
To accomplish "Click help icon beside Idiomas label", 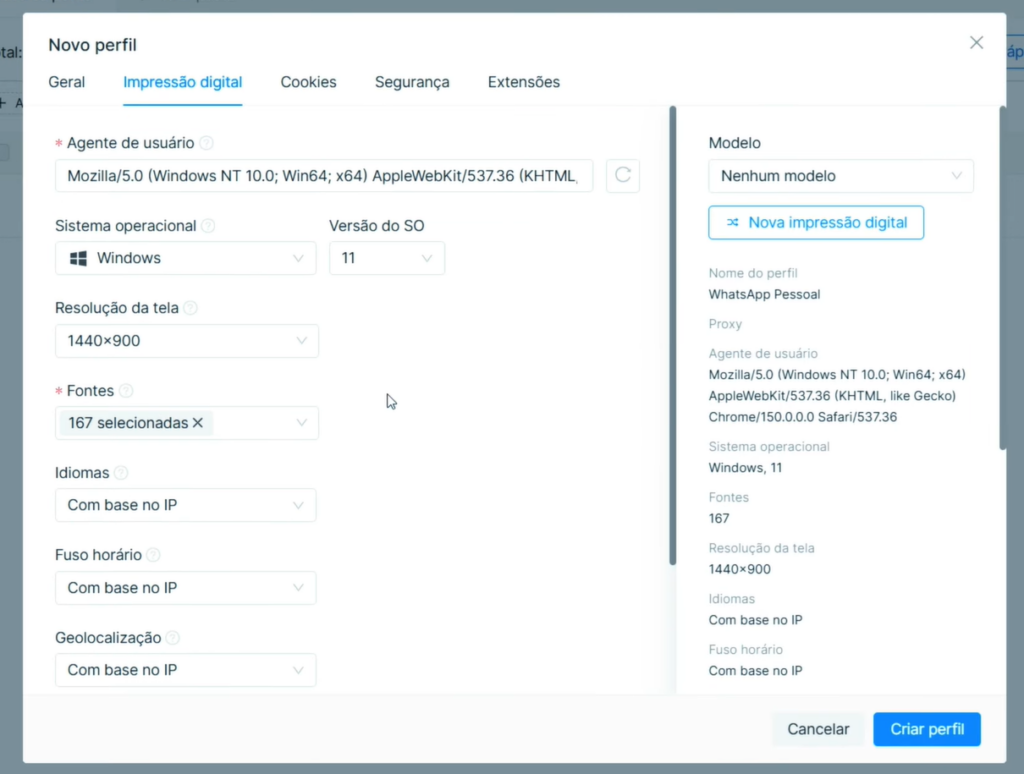I will 121,472.
